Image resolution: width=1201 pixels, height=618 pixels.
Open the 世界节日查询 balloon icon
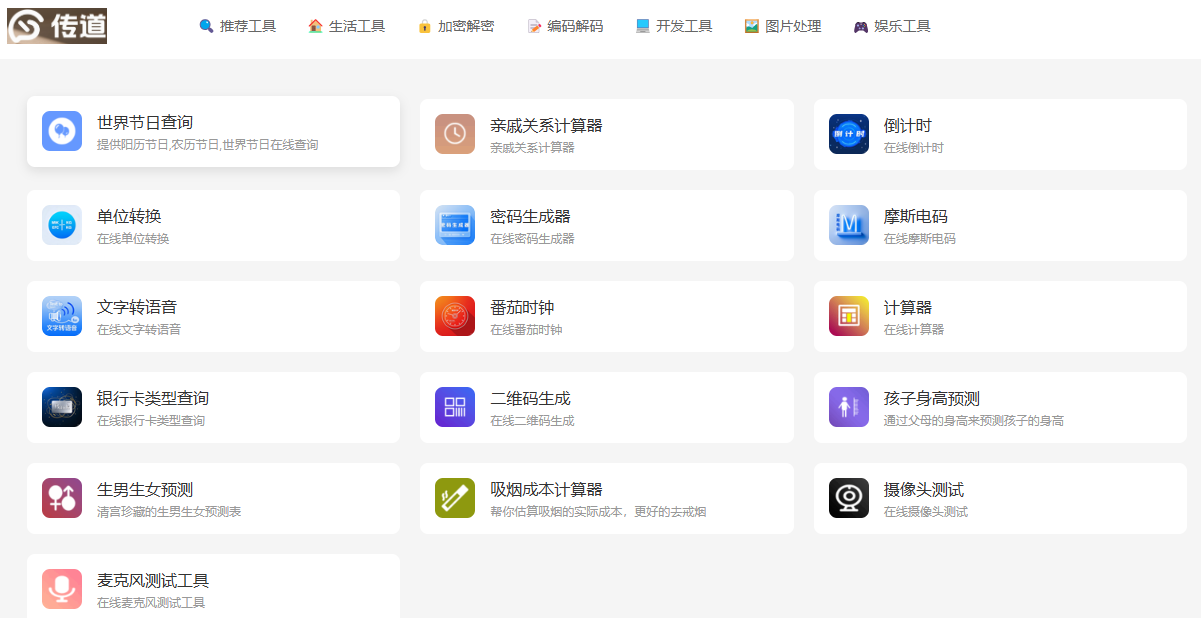pyautogui.click(x=62, y=131)
